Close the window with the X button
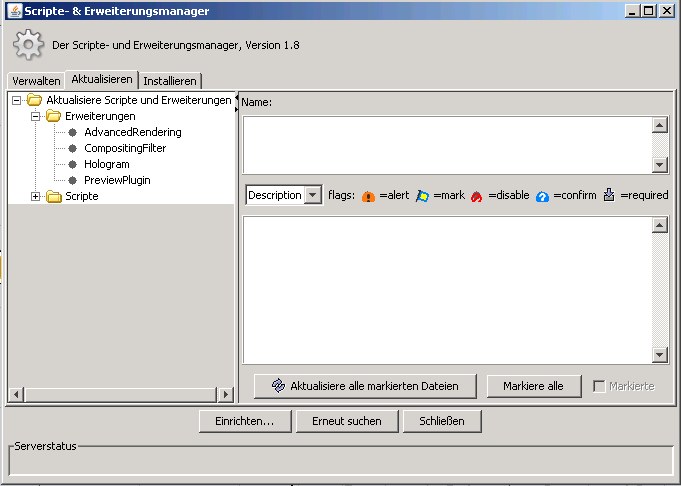Image resolution: width=681 pixels, height=486 pixels. 666,10
